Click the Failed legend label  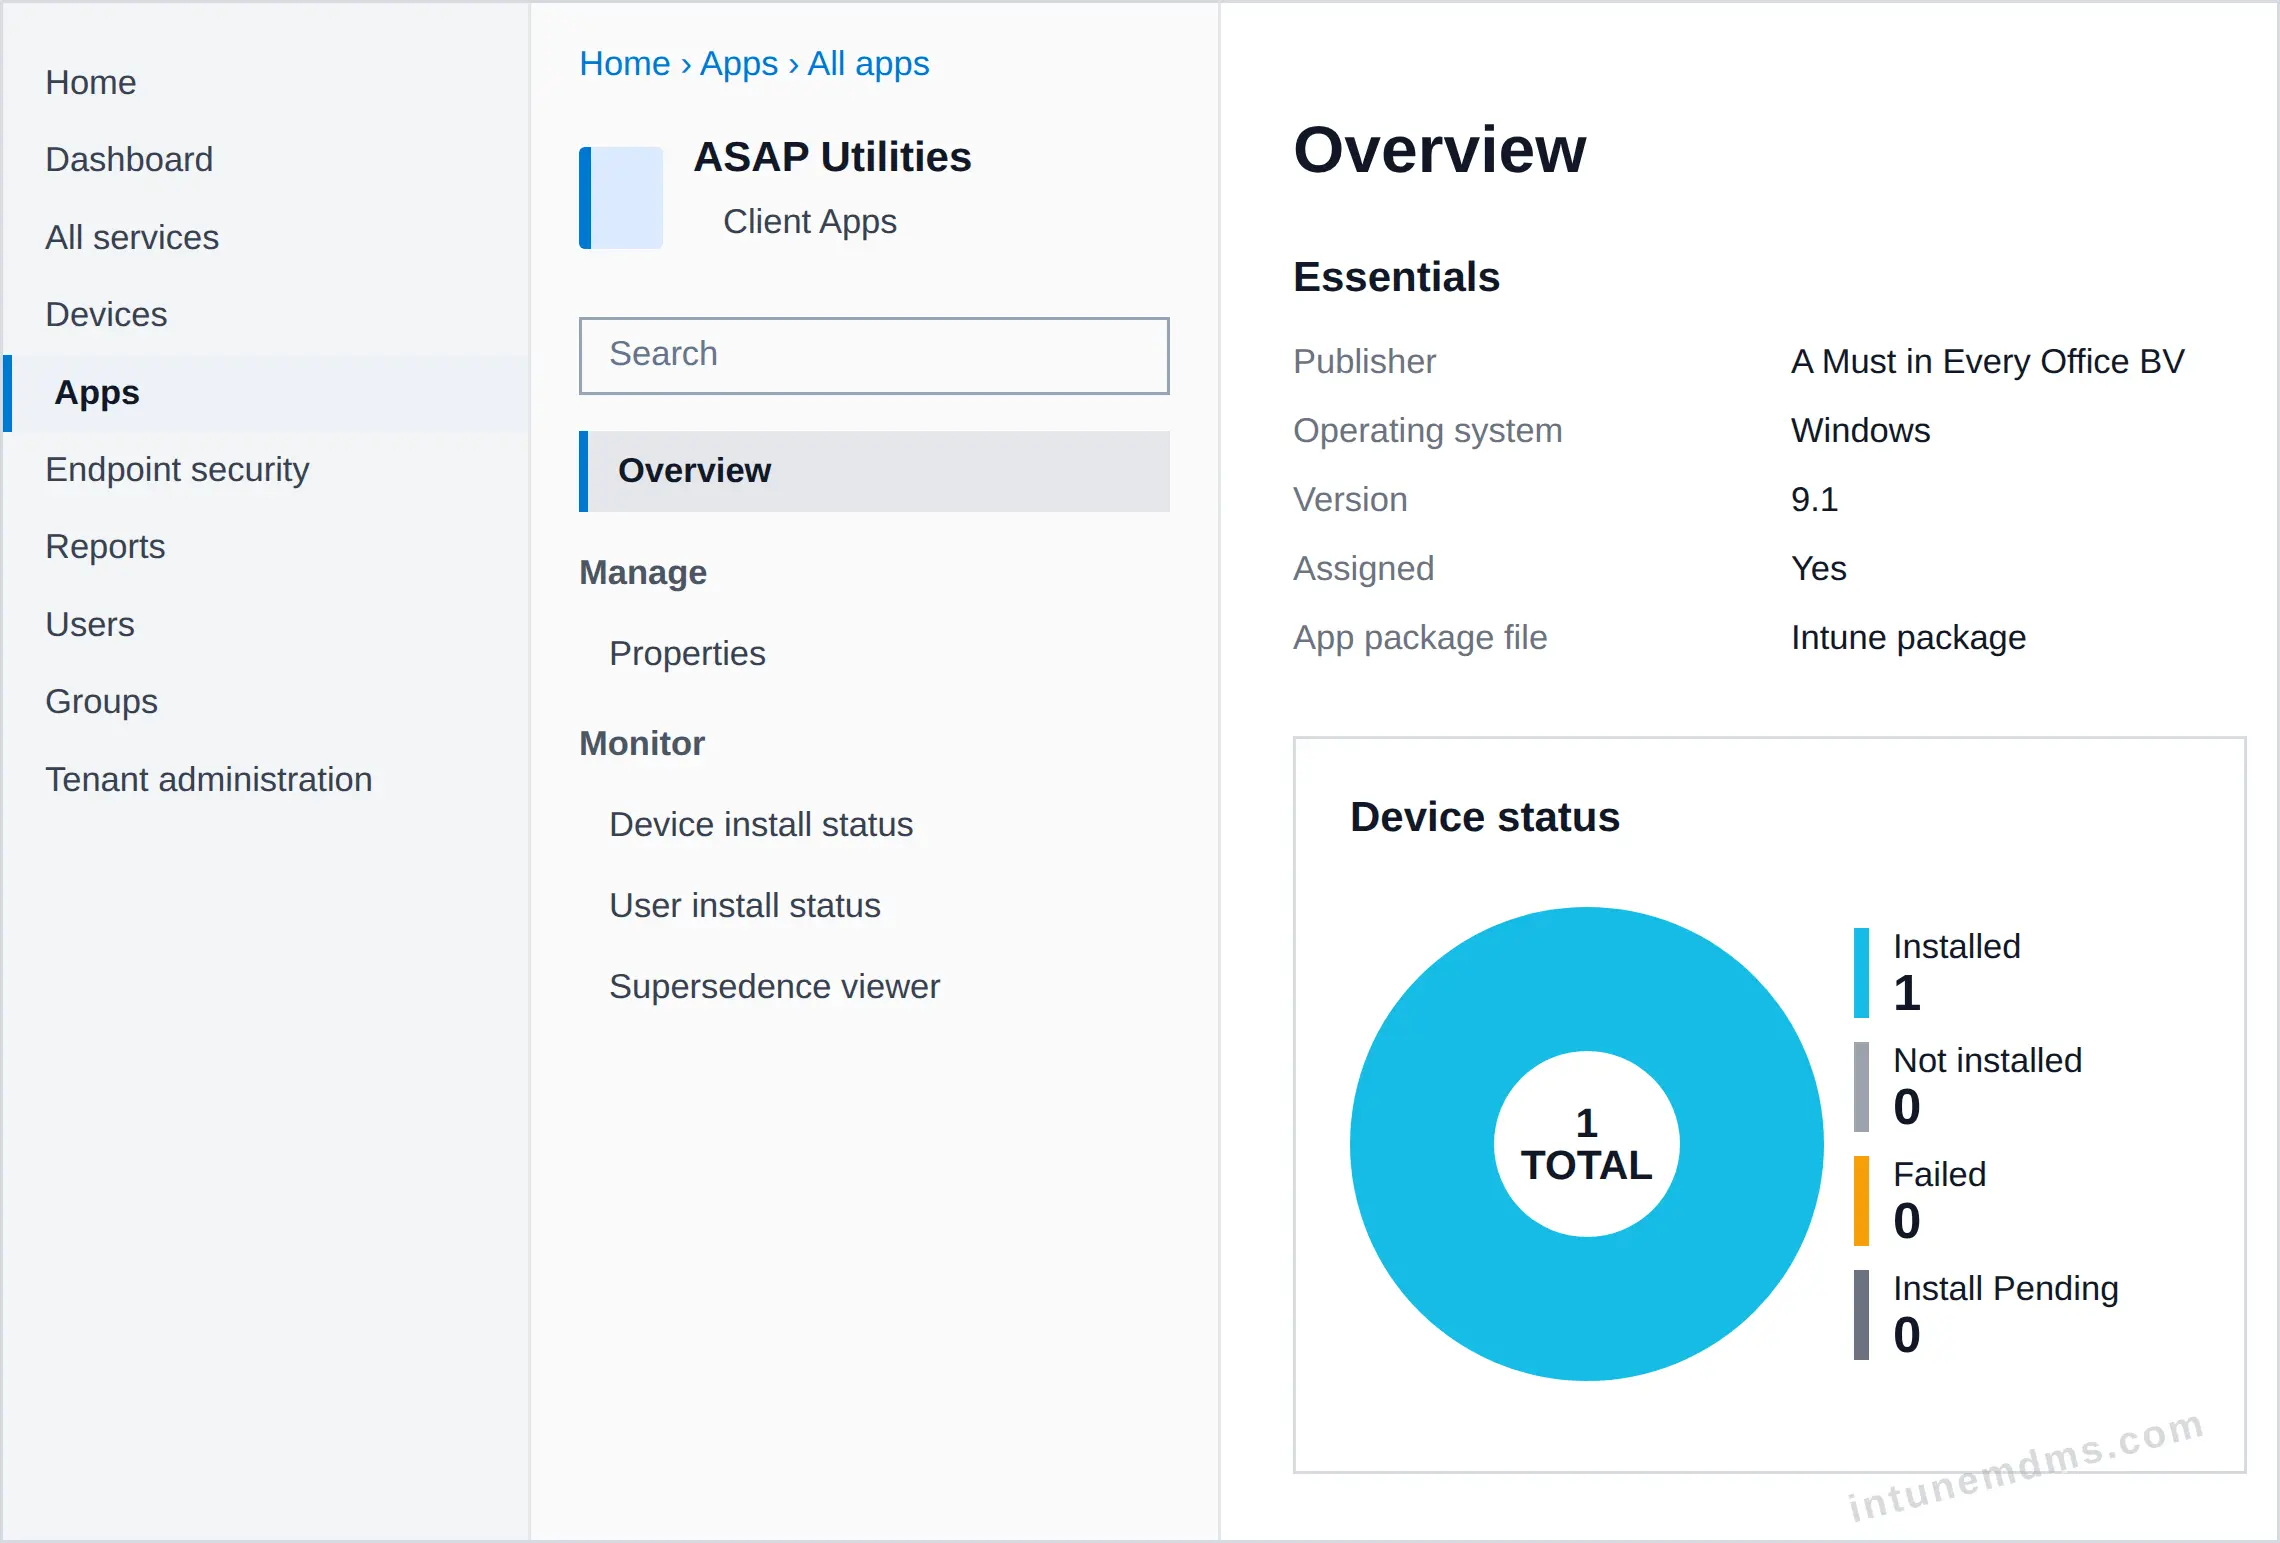pos(1939,1174)
